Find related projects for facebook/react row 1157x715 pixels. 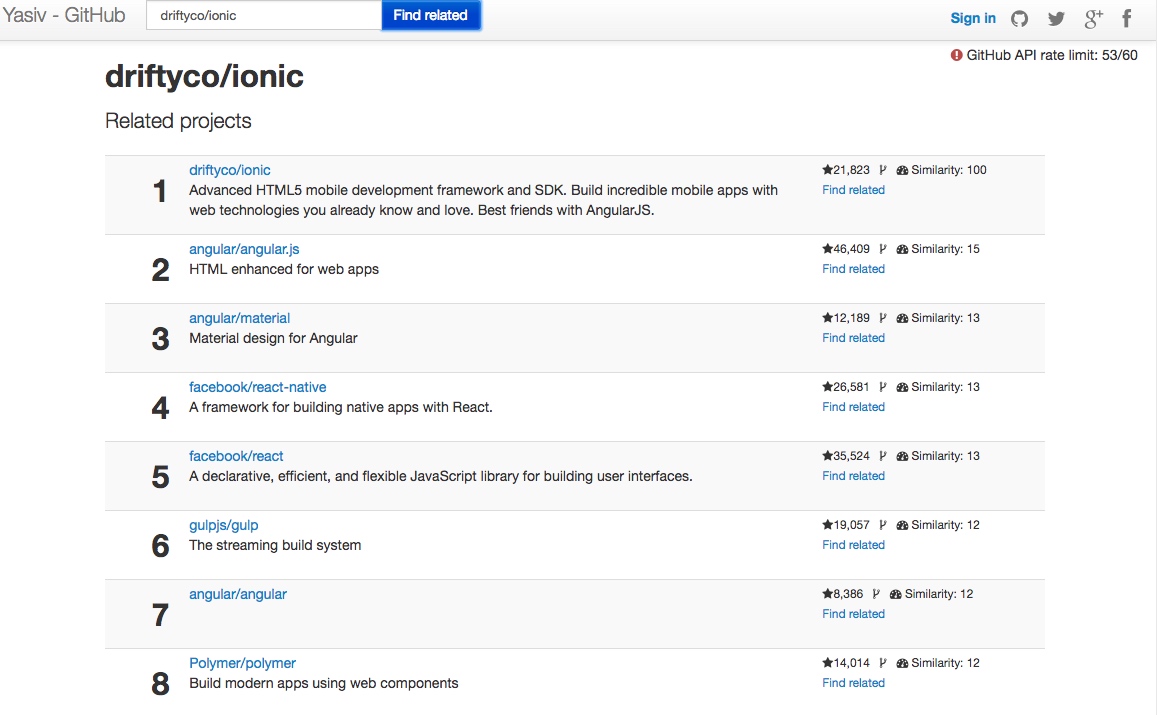(x=853, y=476)
